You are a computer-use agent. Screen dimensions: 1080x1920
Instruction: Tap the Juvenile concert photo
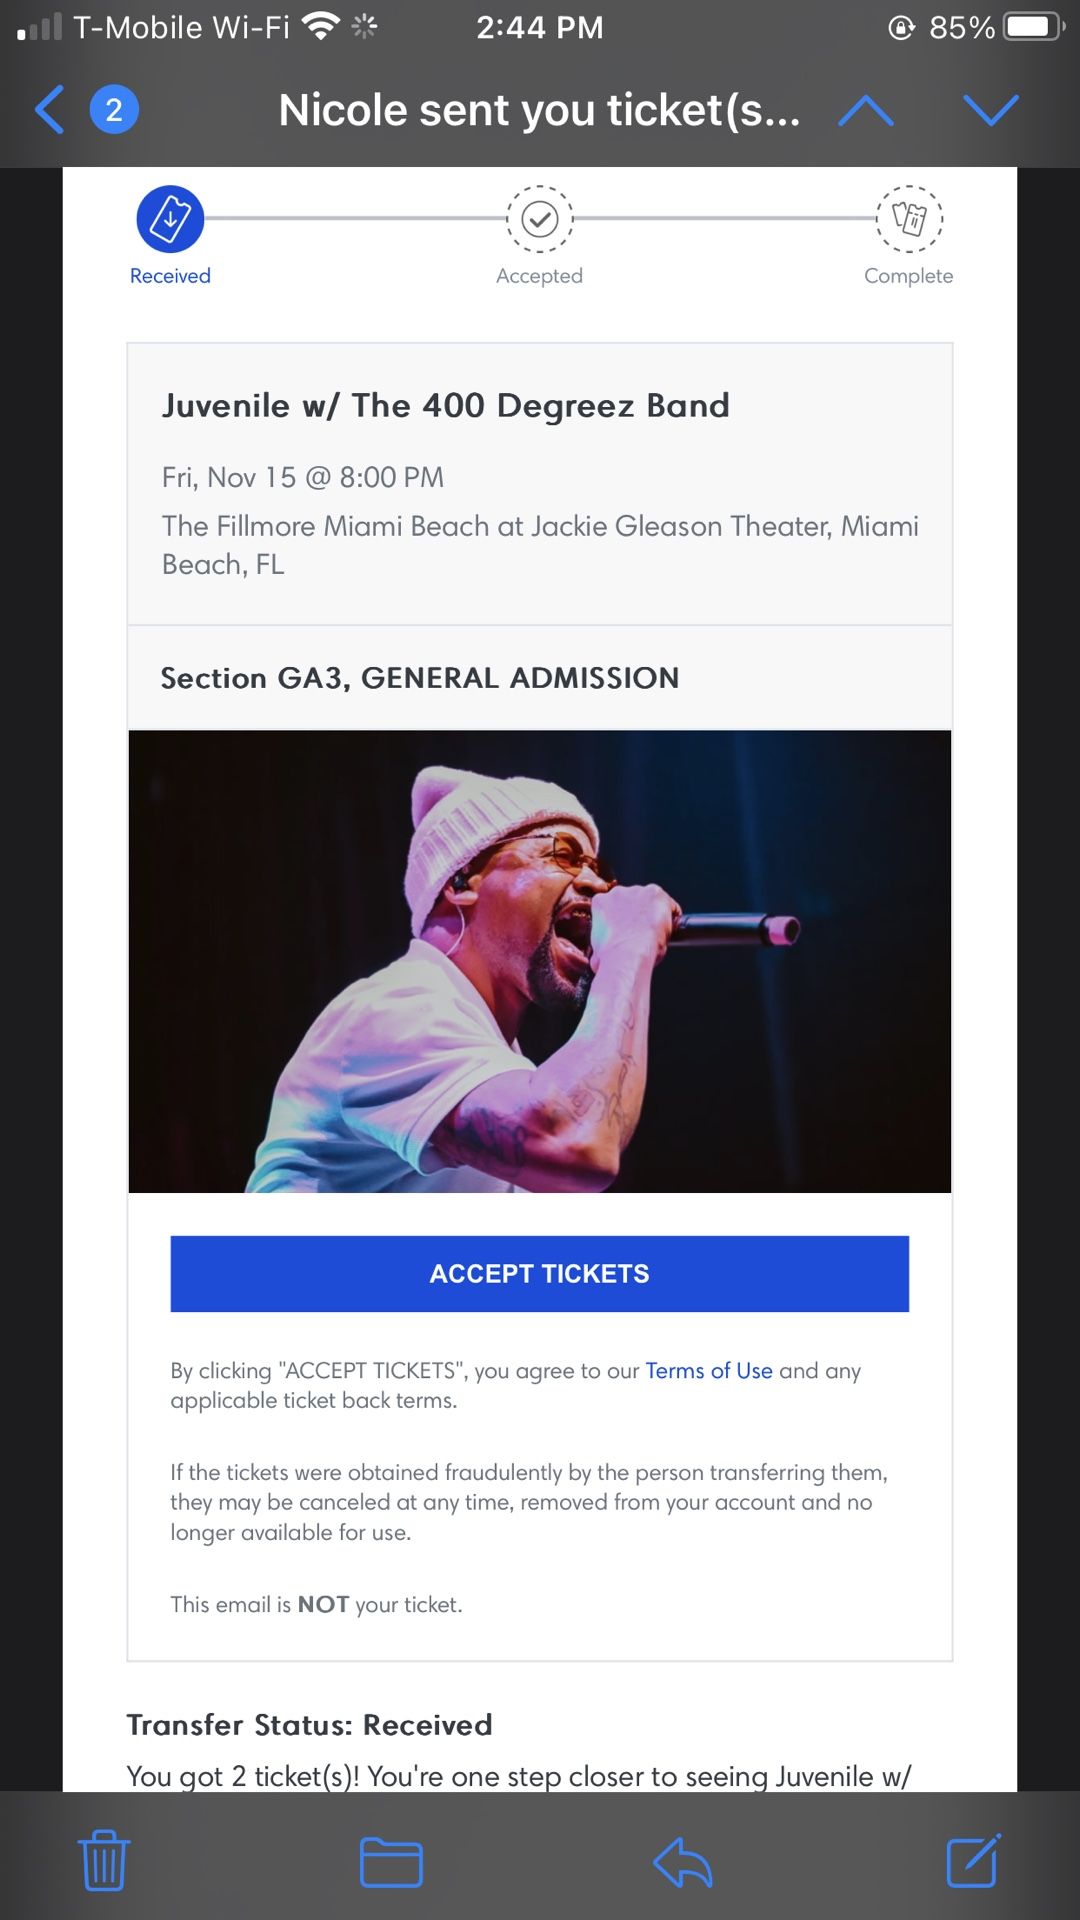(x=540, y=961)
